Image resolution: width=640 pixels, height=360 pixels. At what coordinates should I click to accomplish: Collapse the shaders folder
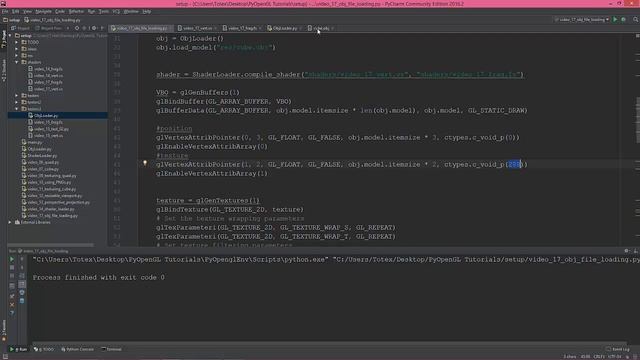17,62
